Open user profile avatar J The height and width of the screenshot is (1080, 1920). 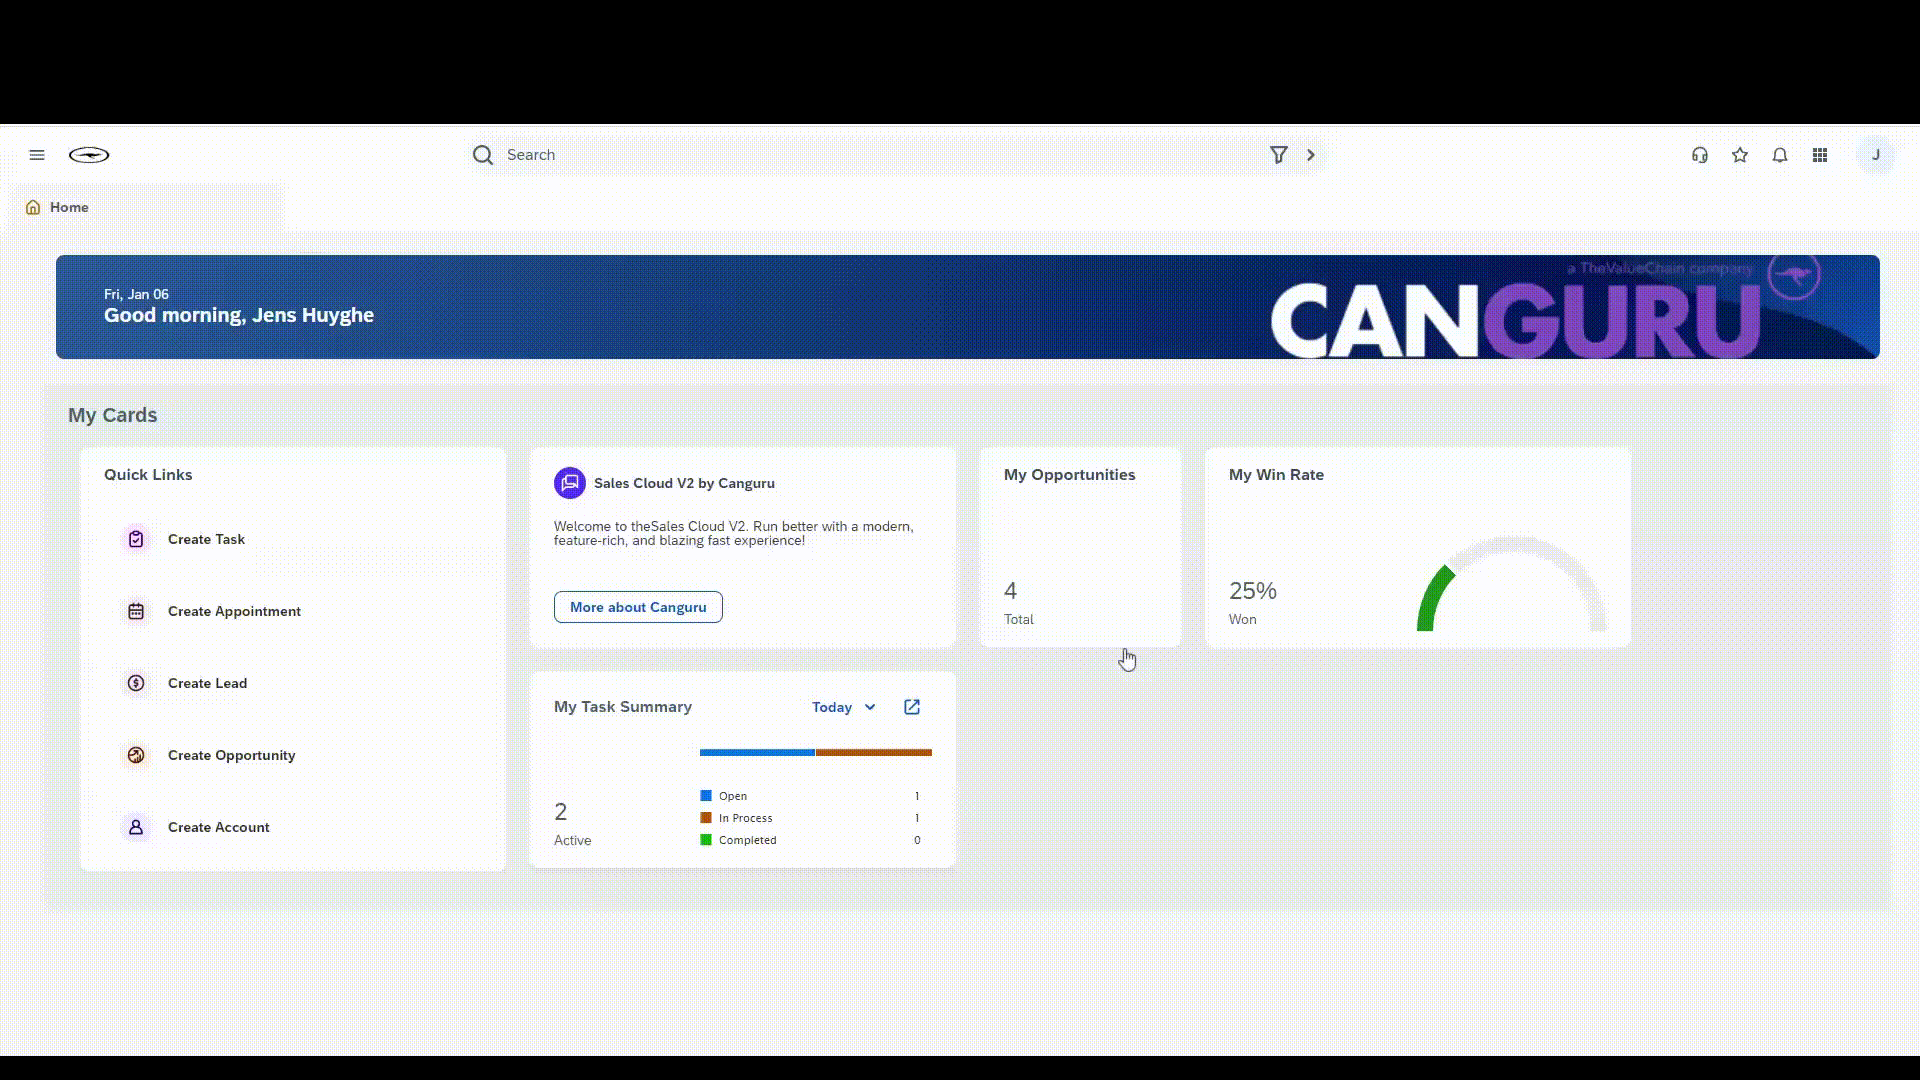point(1876,155)
